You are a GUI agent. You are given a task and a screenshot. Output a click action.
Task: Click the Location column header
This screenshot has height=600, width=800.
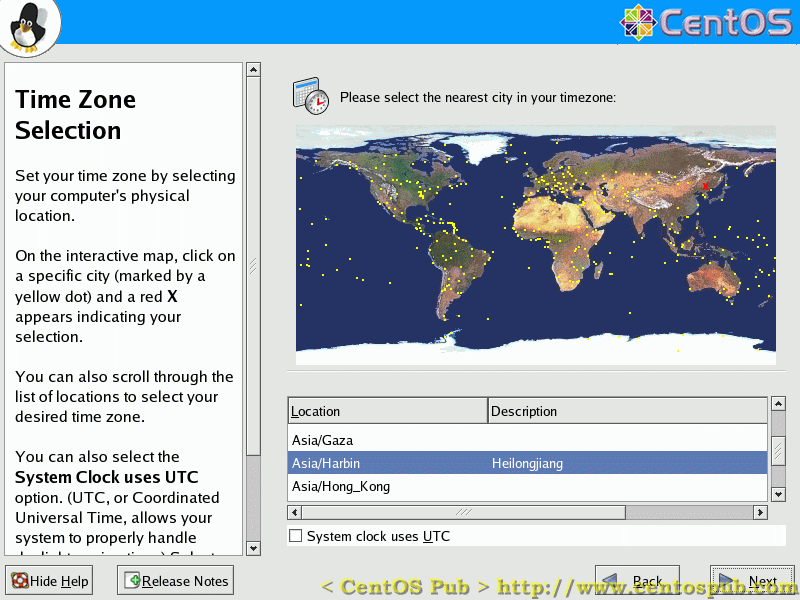387,411
